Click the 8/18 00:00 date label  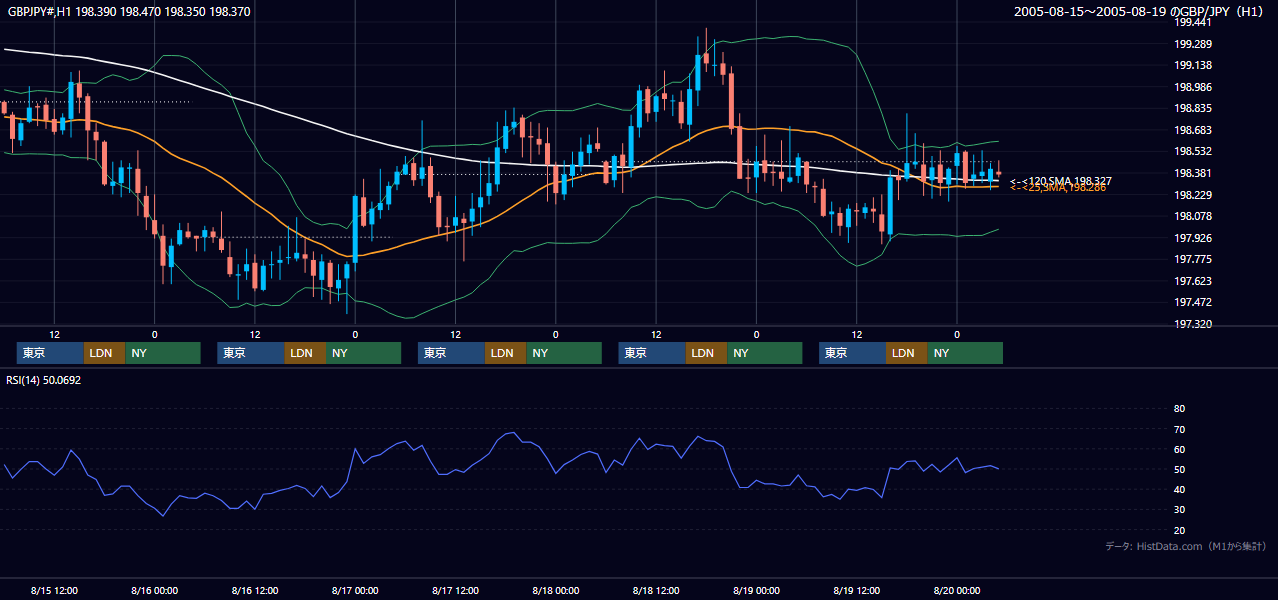point(556,590)
